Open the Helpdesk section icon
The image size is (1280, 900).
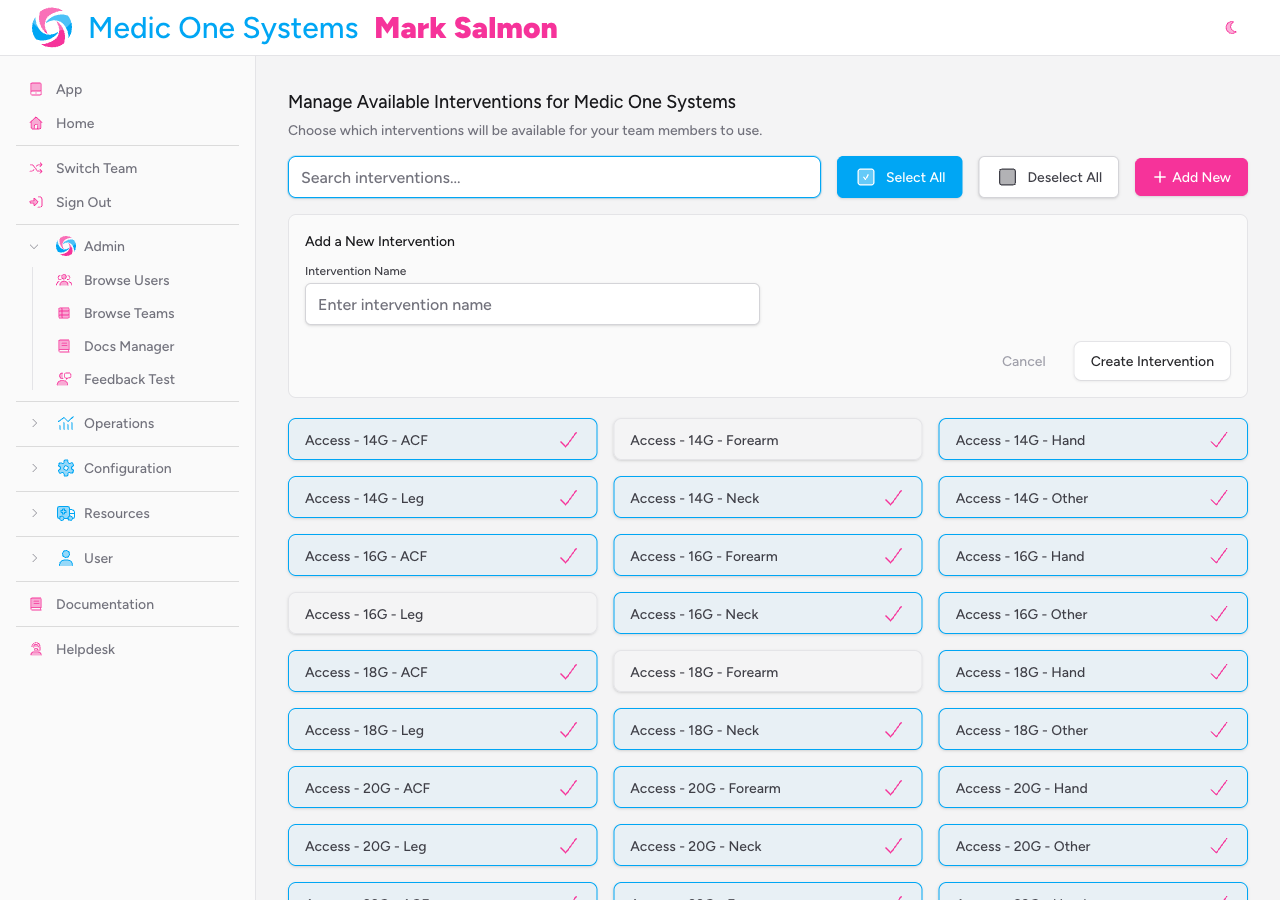pyautogui.click(x=35, y=649)
